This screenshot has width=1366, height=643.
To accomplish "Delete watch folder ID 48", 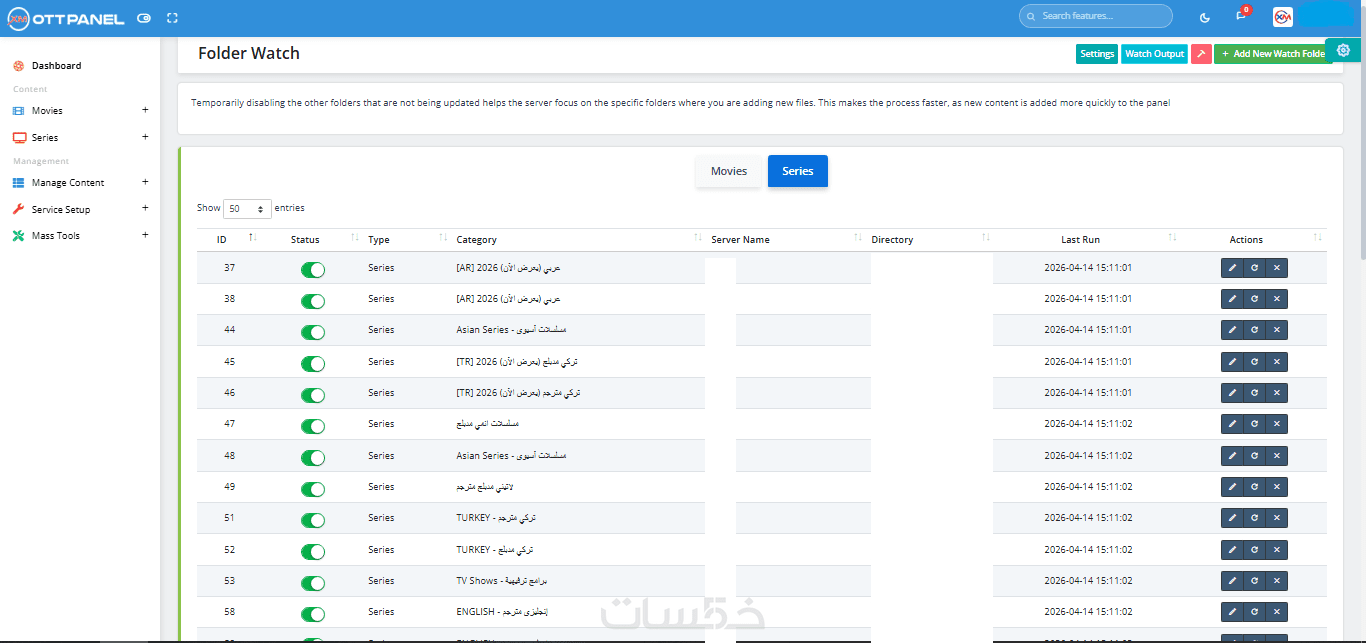I will (x=1277, y=456).
